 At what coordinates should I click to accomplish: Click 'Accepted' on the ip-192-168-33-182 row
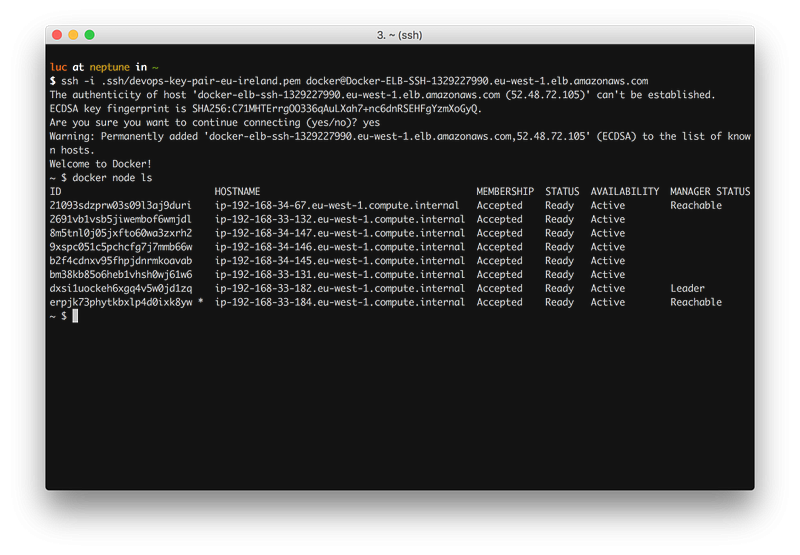(499, 288)
